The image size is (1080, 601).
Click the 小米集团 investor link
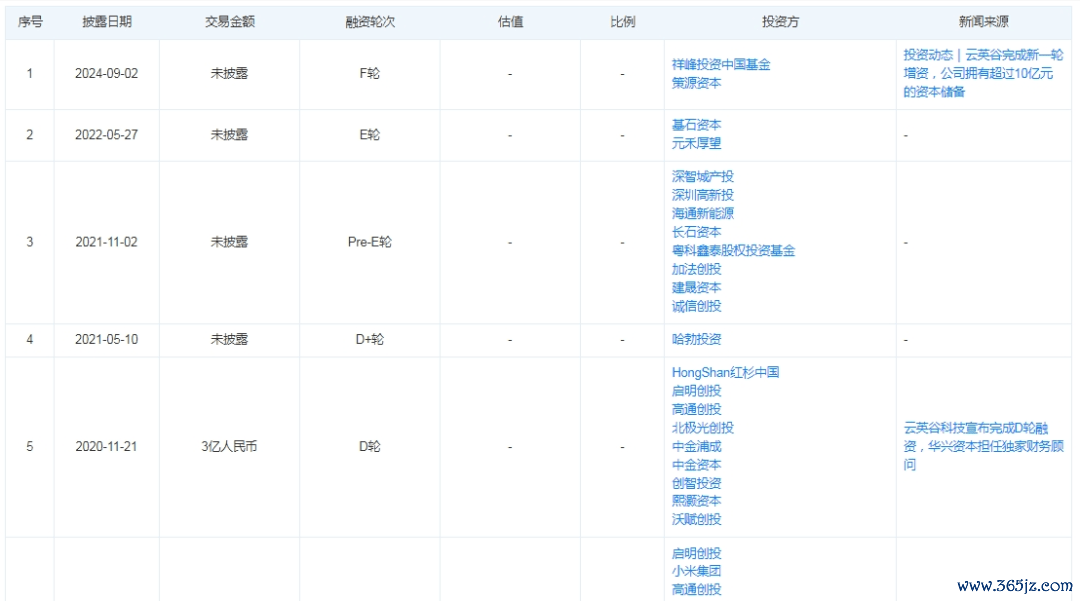point(696,571)
